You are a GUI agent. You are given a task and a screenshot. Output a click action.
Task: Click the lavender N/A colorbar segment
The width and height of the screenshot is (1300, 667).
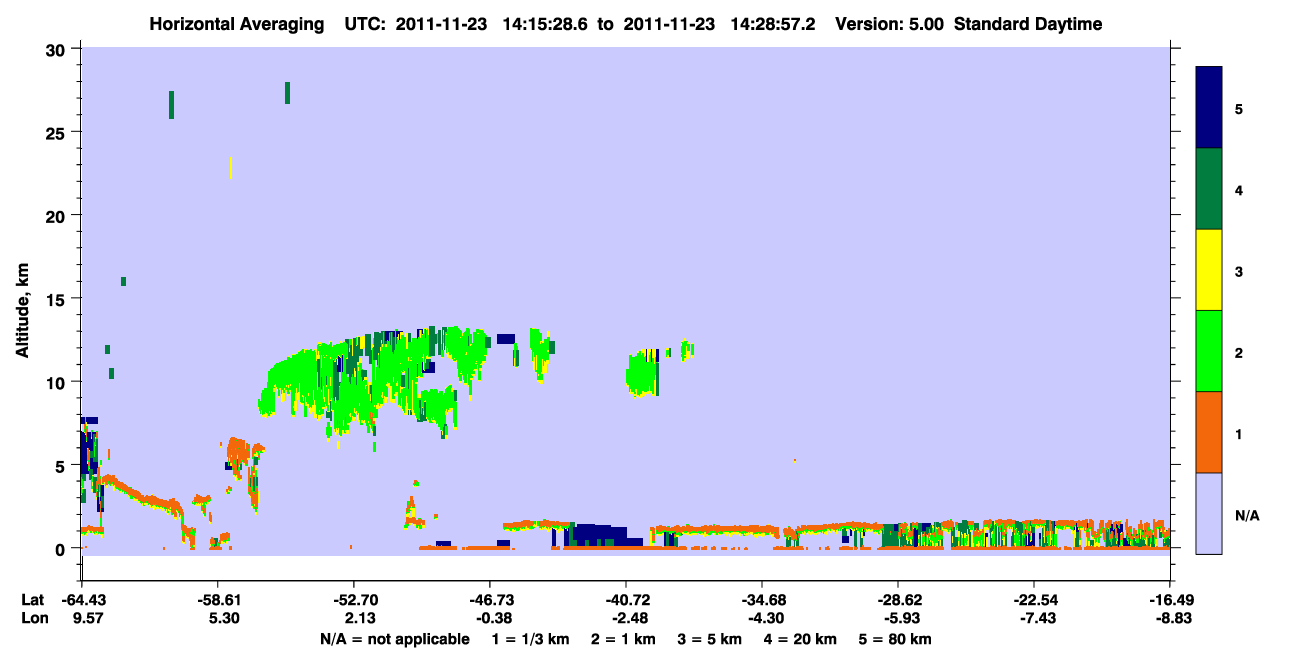pyautogui.click(x=1209, y=513)
